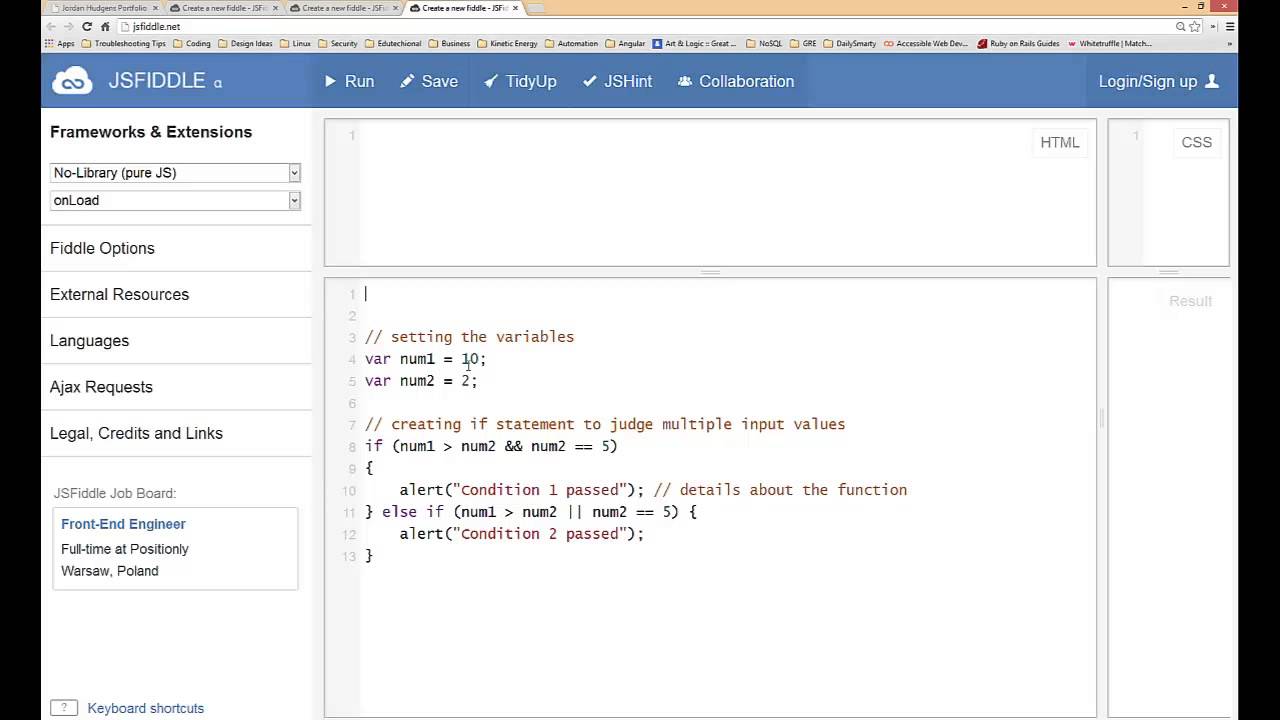
Task: Click the '} else if' code line
Action: pyautogui.click(x=531, y=512)
